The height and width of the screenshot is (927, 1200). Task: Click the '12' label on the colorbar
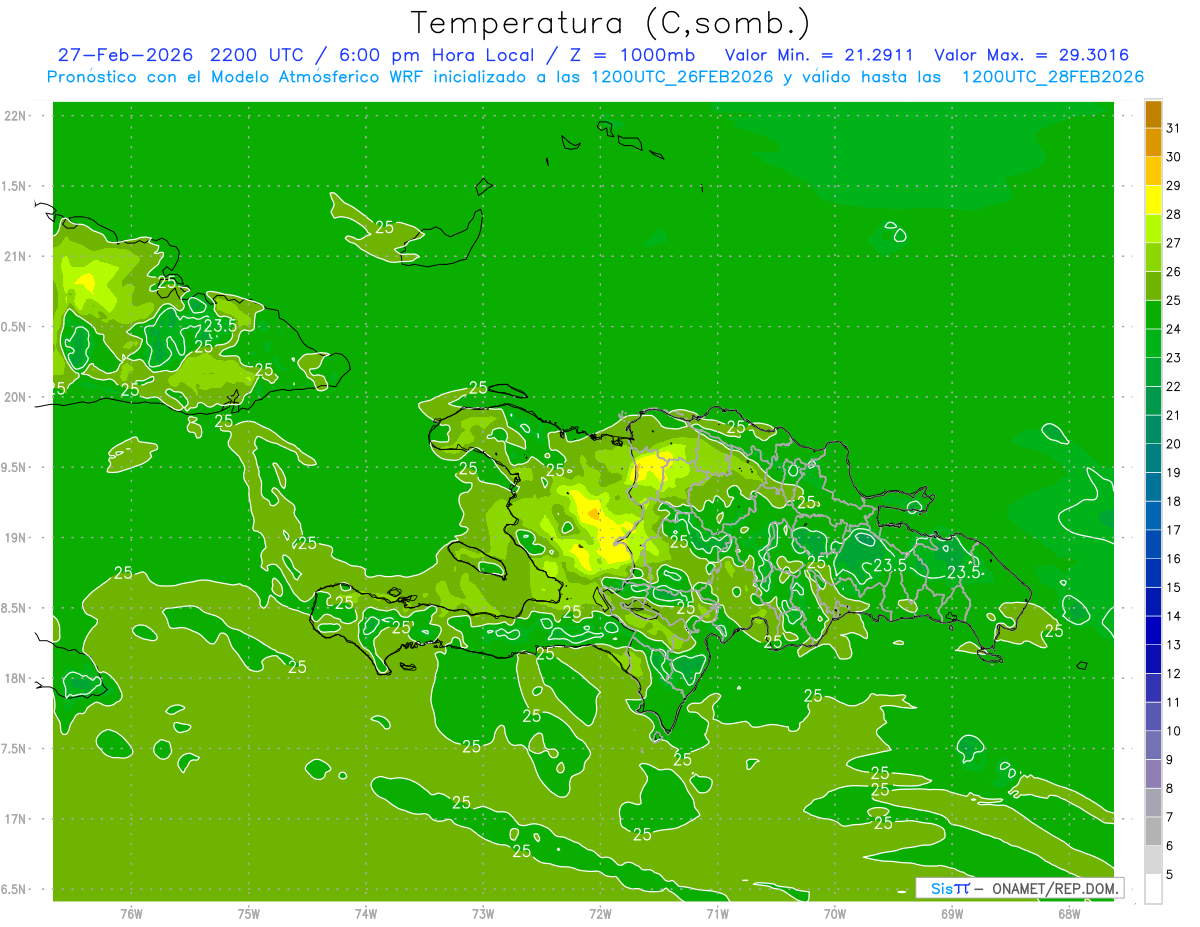[x=1174, y=673]
